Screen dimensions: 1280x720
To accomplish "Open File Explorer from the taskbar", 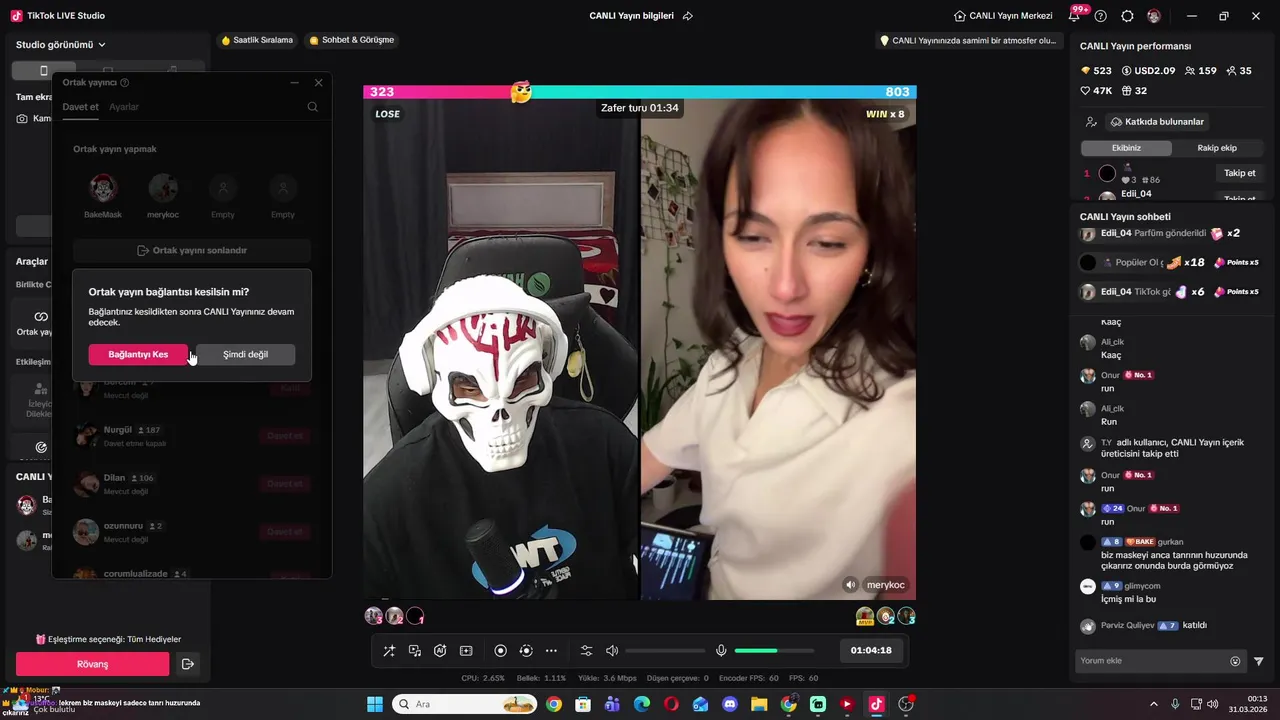I will tap(759, 704).
